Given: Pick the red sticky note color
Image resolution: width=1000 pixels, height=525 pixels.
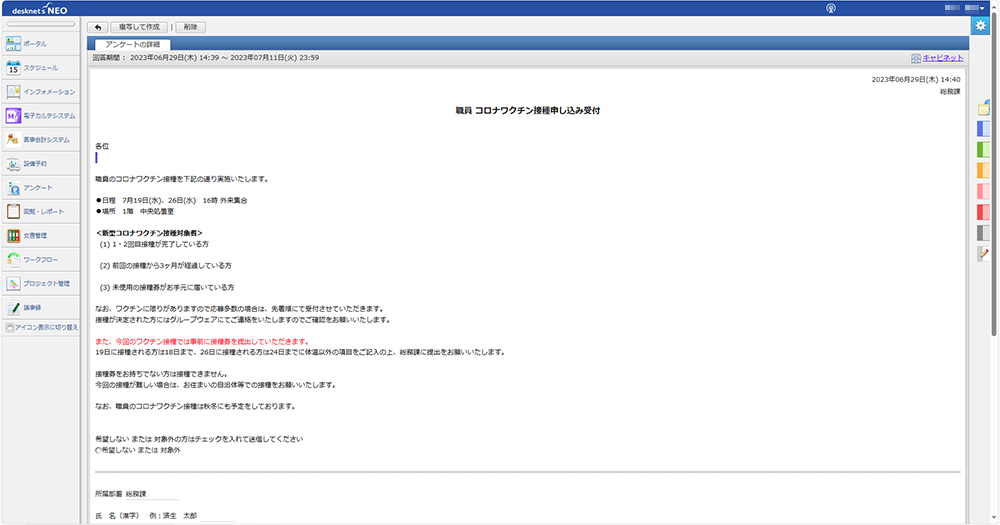Looking at the screenshot, I should 984,212.
